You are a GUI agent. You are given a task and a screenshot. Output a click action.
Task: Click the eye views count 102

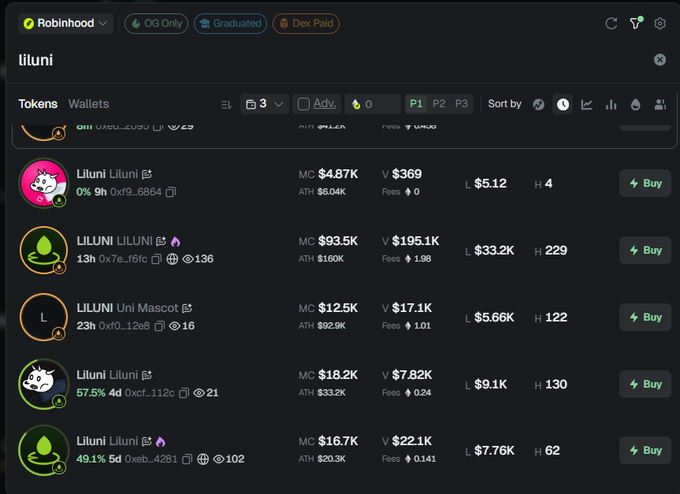[229, 459]
